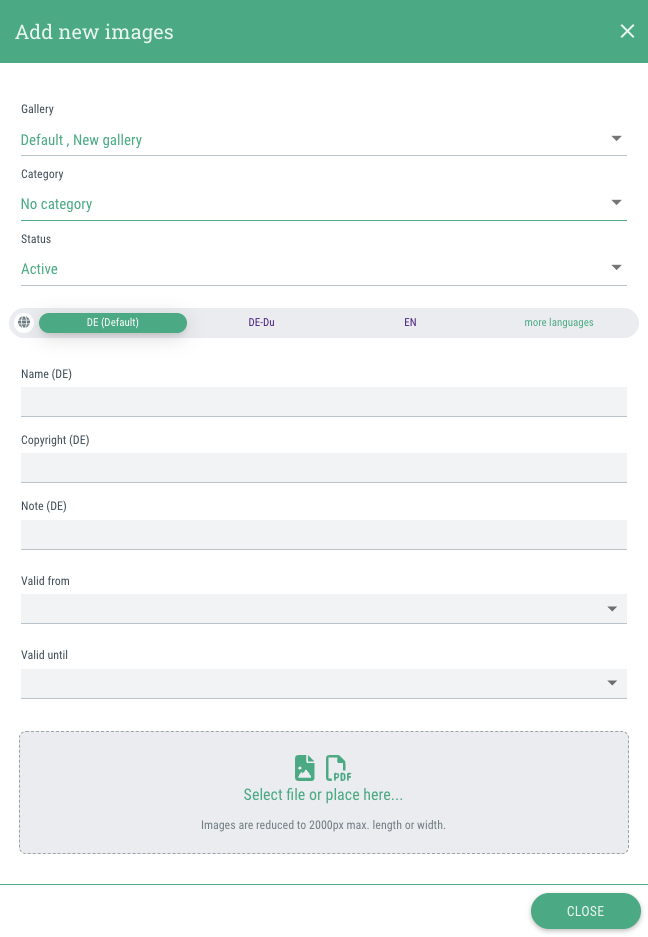The image size is (648, 937).
Task: Click Select file or place here text
Action: pyautogui.click(x=323, y=795)
